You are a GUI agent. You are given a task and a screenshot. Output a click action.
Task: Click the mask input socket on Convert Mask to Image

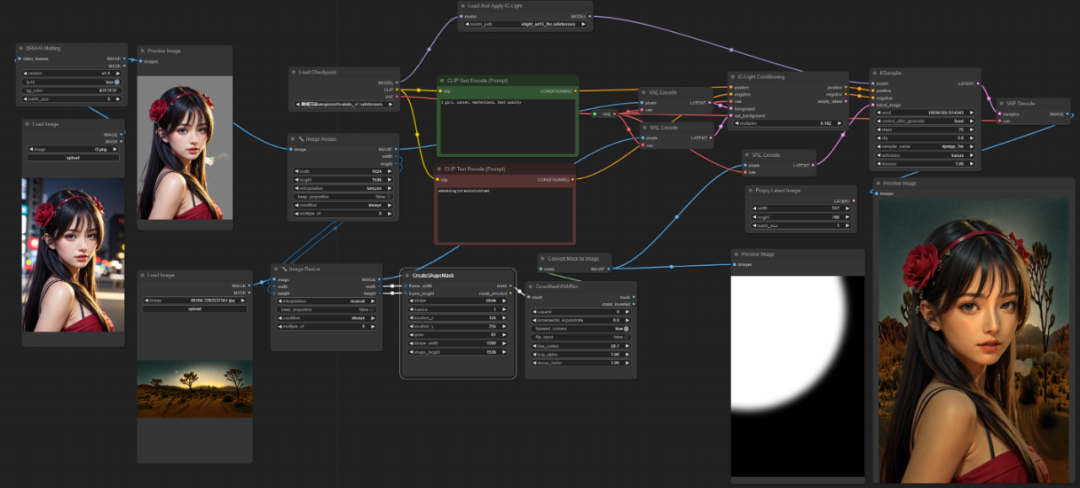point(541,268)
